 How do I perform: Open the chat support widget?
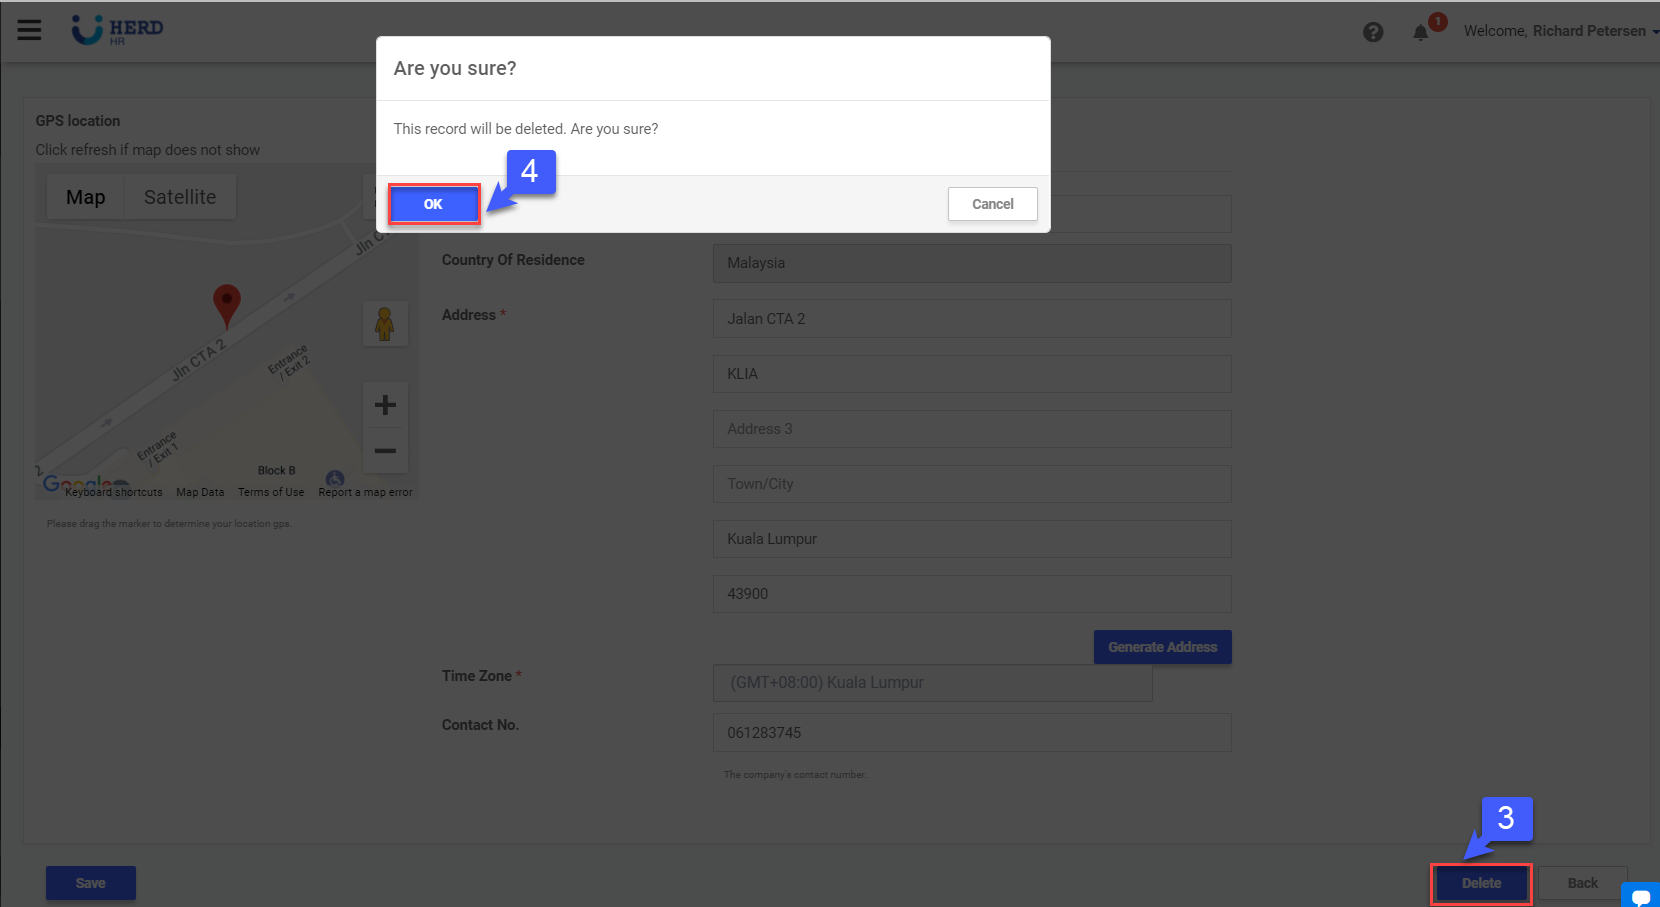pos(1640,895)
